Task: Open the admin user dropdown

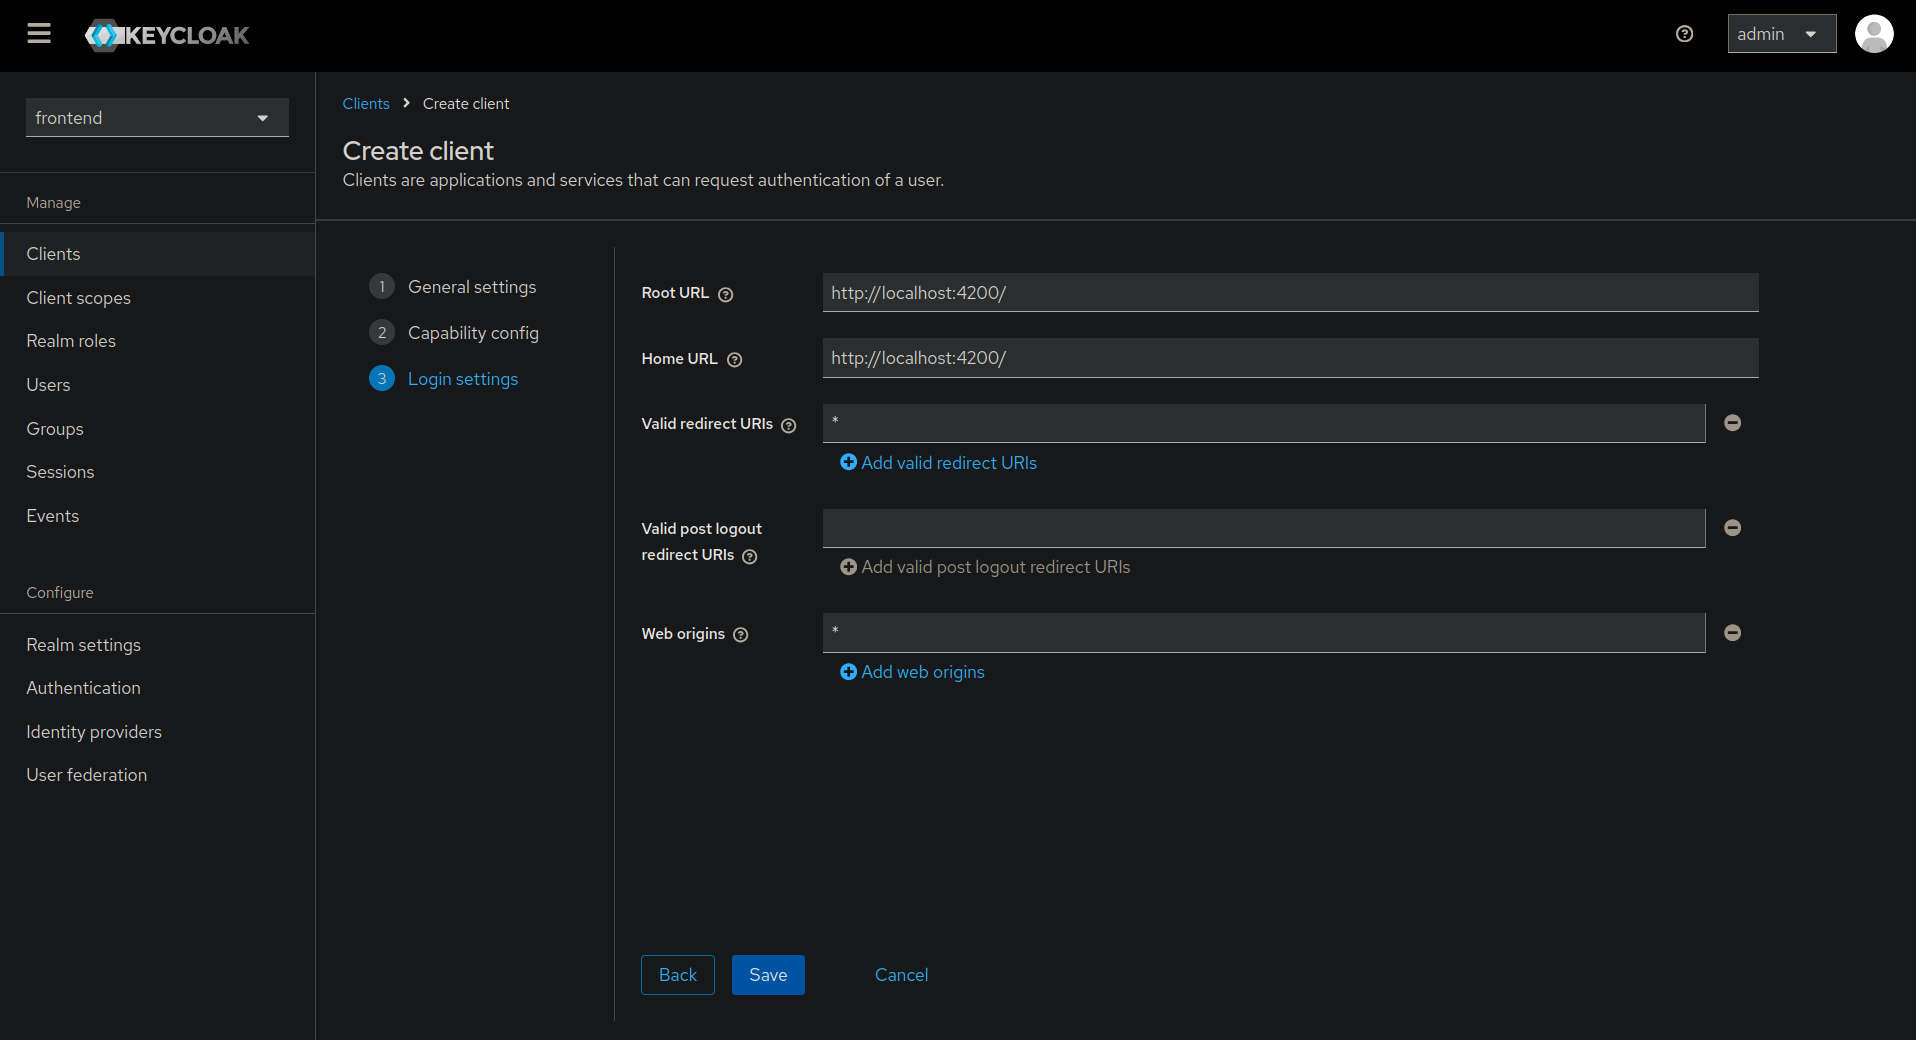Action: (x=1781, y=34)
